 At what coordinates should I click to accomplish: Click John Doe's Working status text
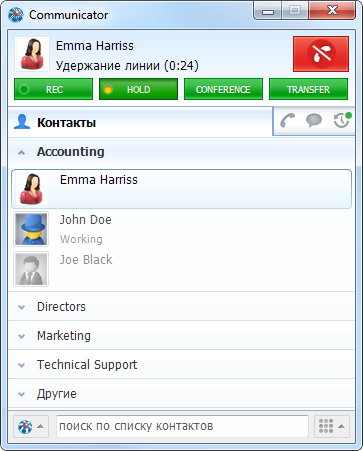pyautogui.click(x=81, y=239)
